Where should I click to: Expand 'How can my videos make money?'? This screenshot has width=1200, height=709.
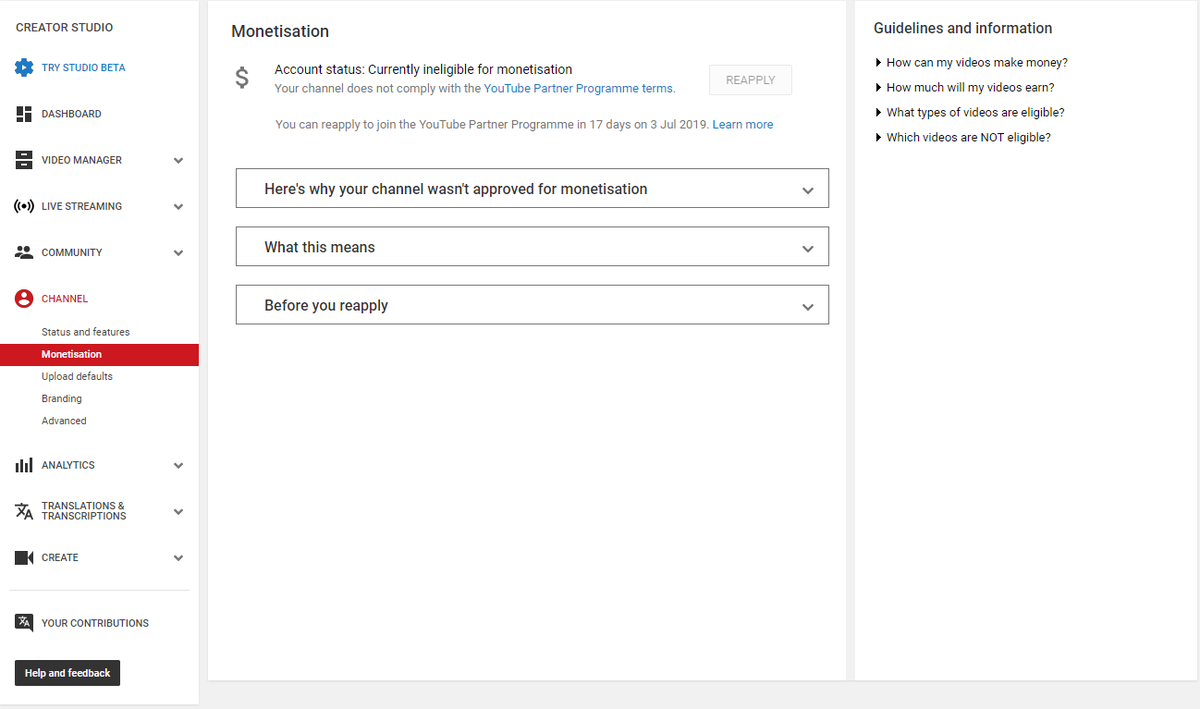click(971, 62)
